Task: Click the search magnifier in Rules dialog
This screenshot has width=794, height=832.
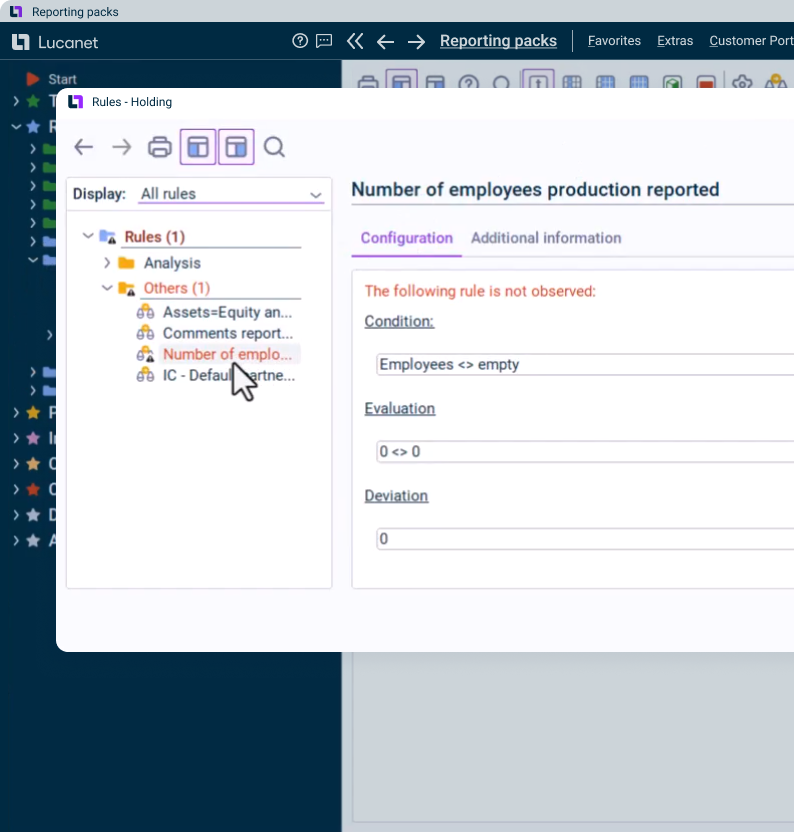Action: pyautogui.click(x=274, y=148)
